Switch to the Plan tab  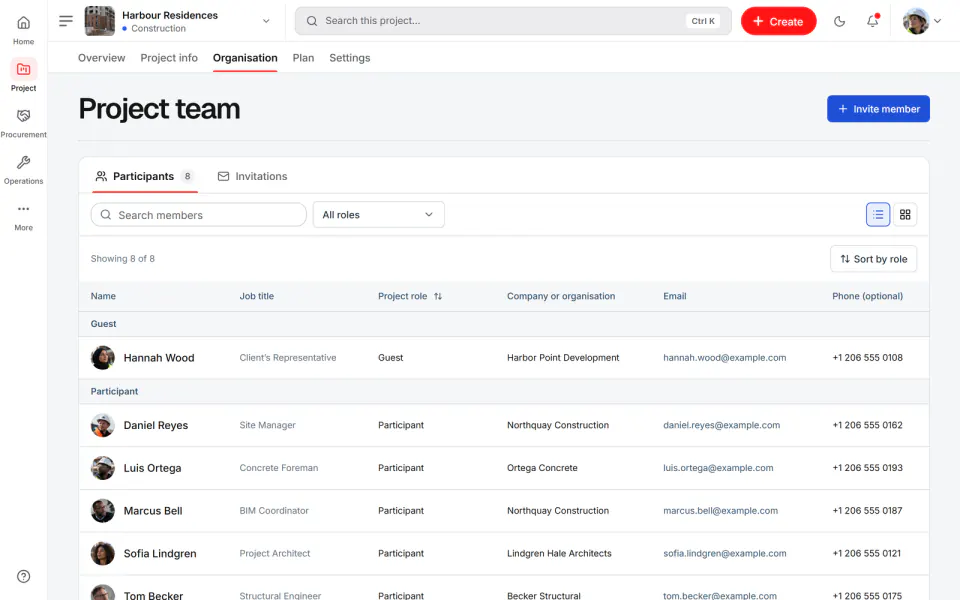point(303,58)
